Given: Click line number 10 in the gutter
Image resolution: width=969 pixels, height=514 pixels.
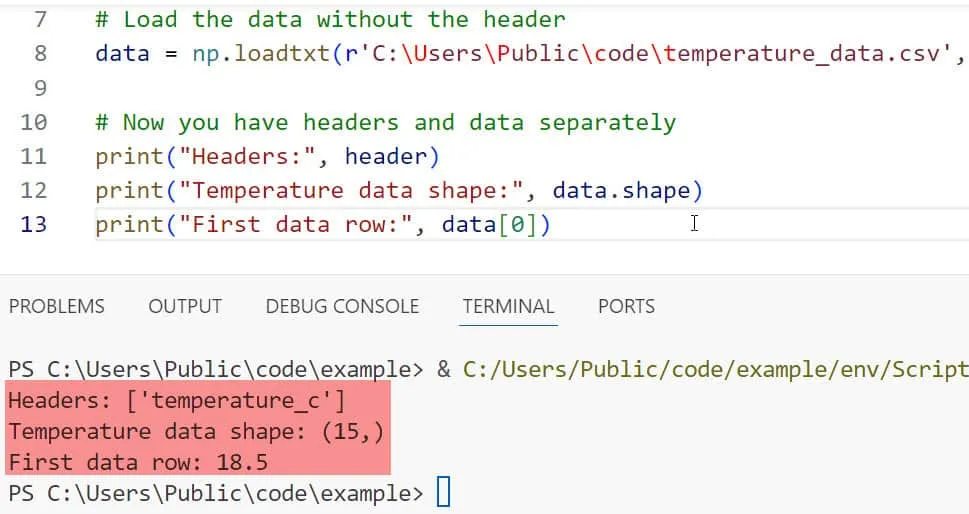Looking at the screenshot, I should (34, 122).
